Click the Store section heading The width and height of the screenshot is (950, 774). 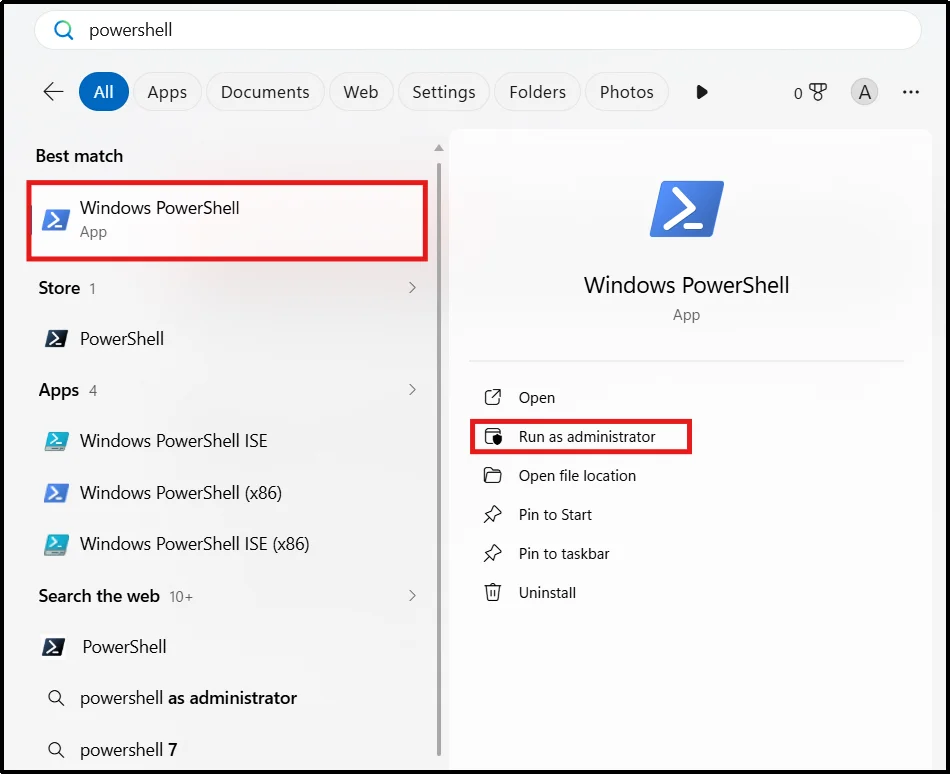coord(59,288)
